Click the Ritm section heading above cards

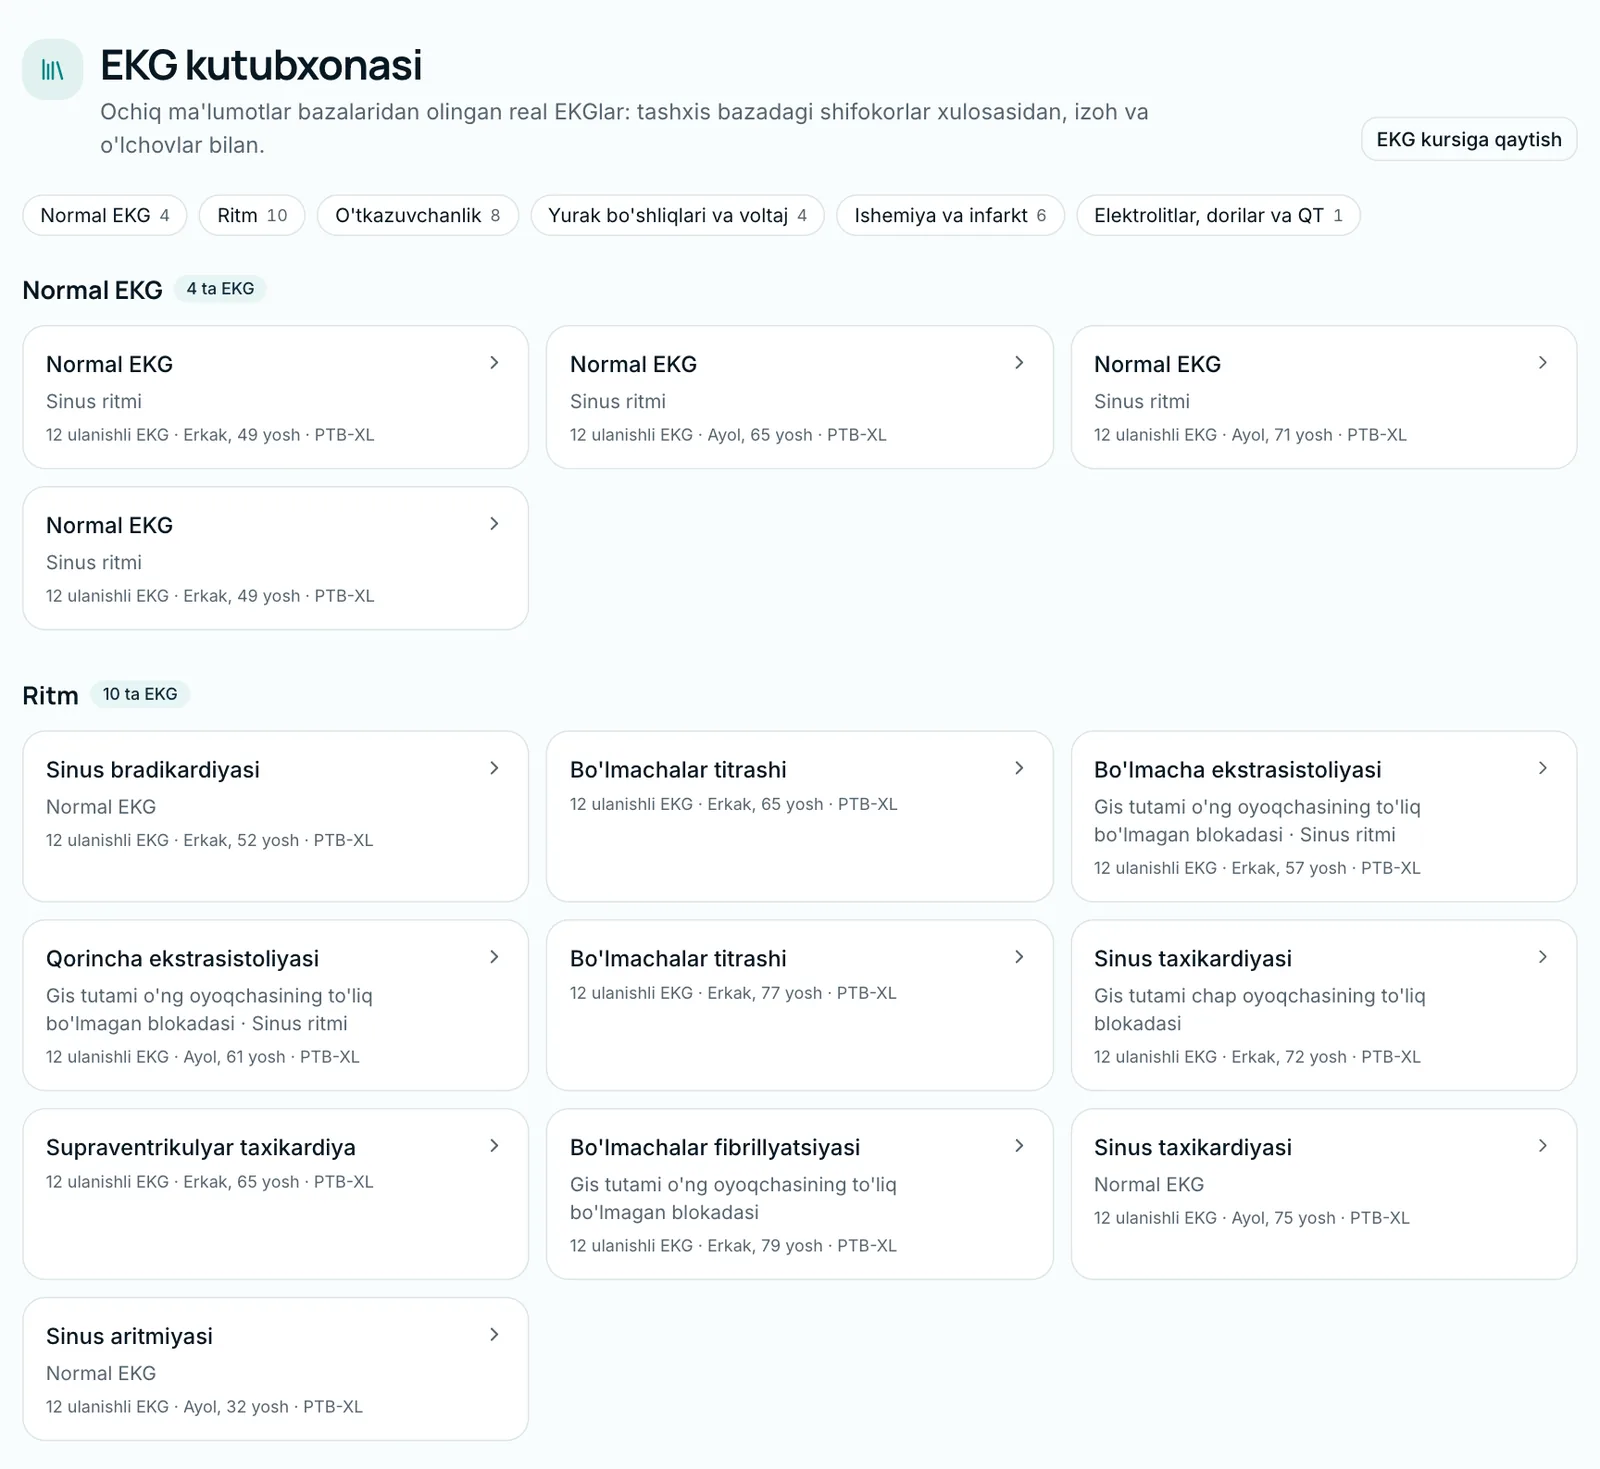[x=50, y=695]
